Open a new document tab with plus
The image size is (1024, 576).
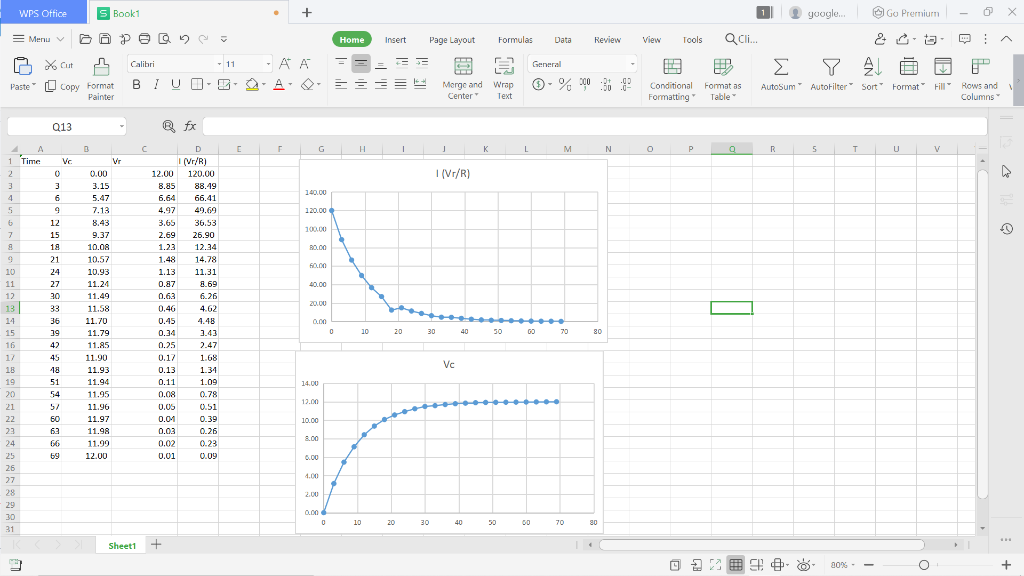point(307,12)
